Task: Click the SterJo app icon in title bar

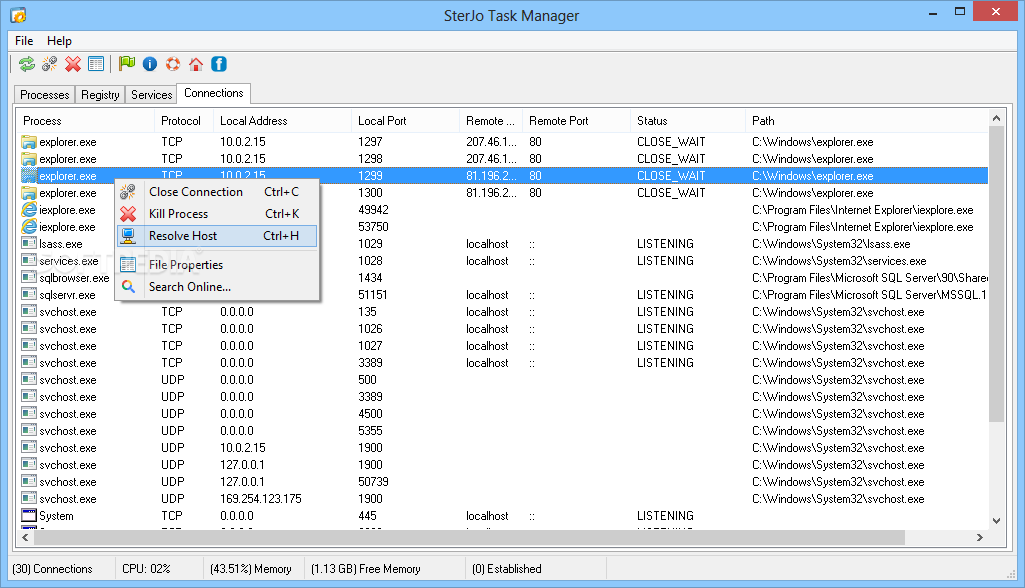Action: coord(18,14)
